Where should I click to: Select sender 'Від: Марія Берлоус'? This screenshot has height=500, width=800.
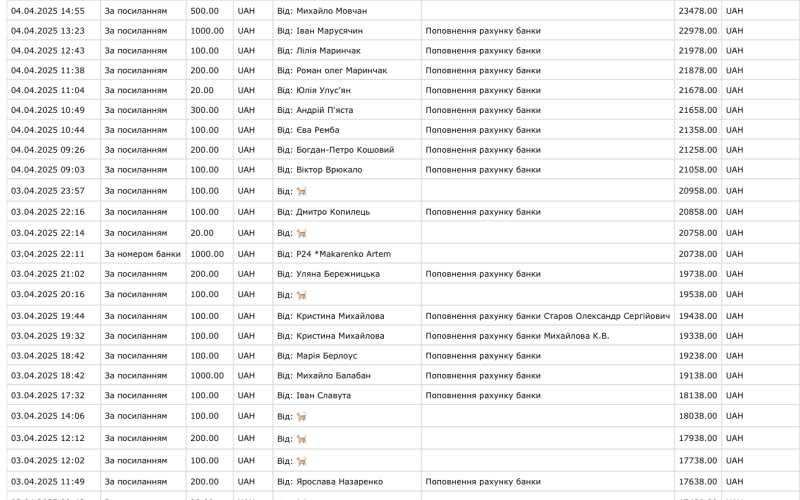317,356
